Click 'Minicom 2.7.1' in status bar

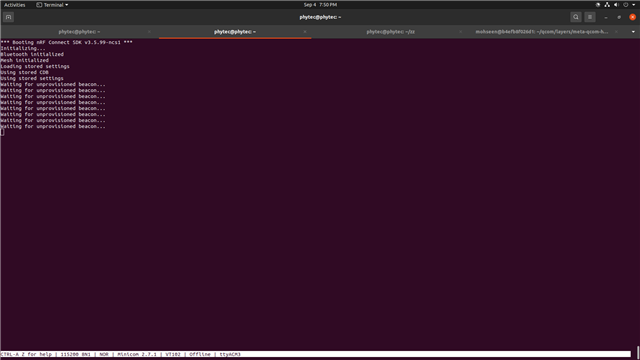tap(137, 354)
